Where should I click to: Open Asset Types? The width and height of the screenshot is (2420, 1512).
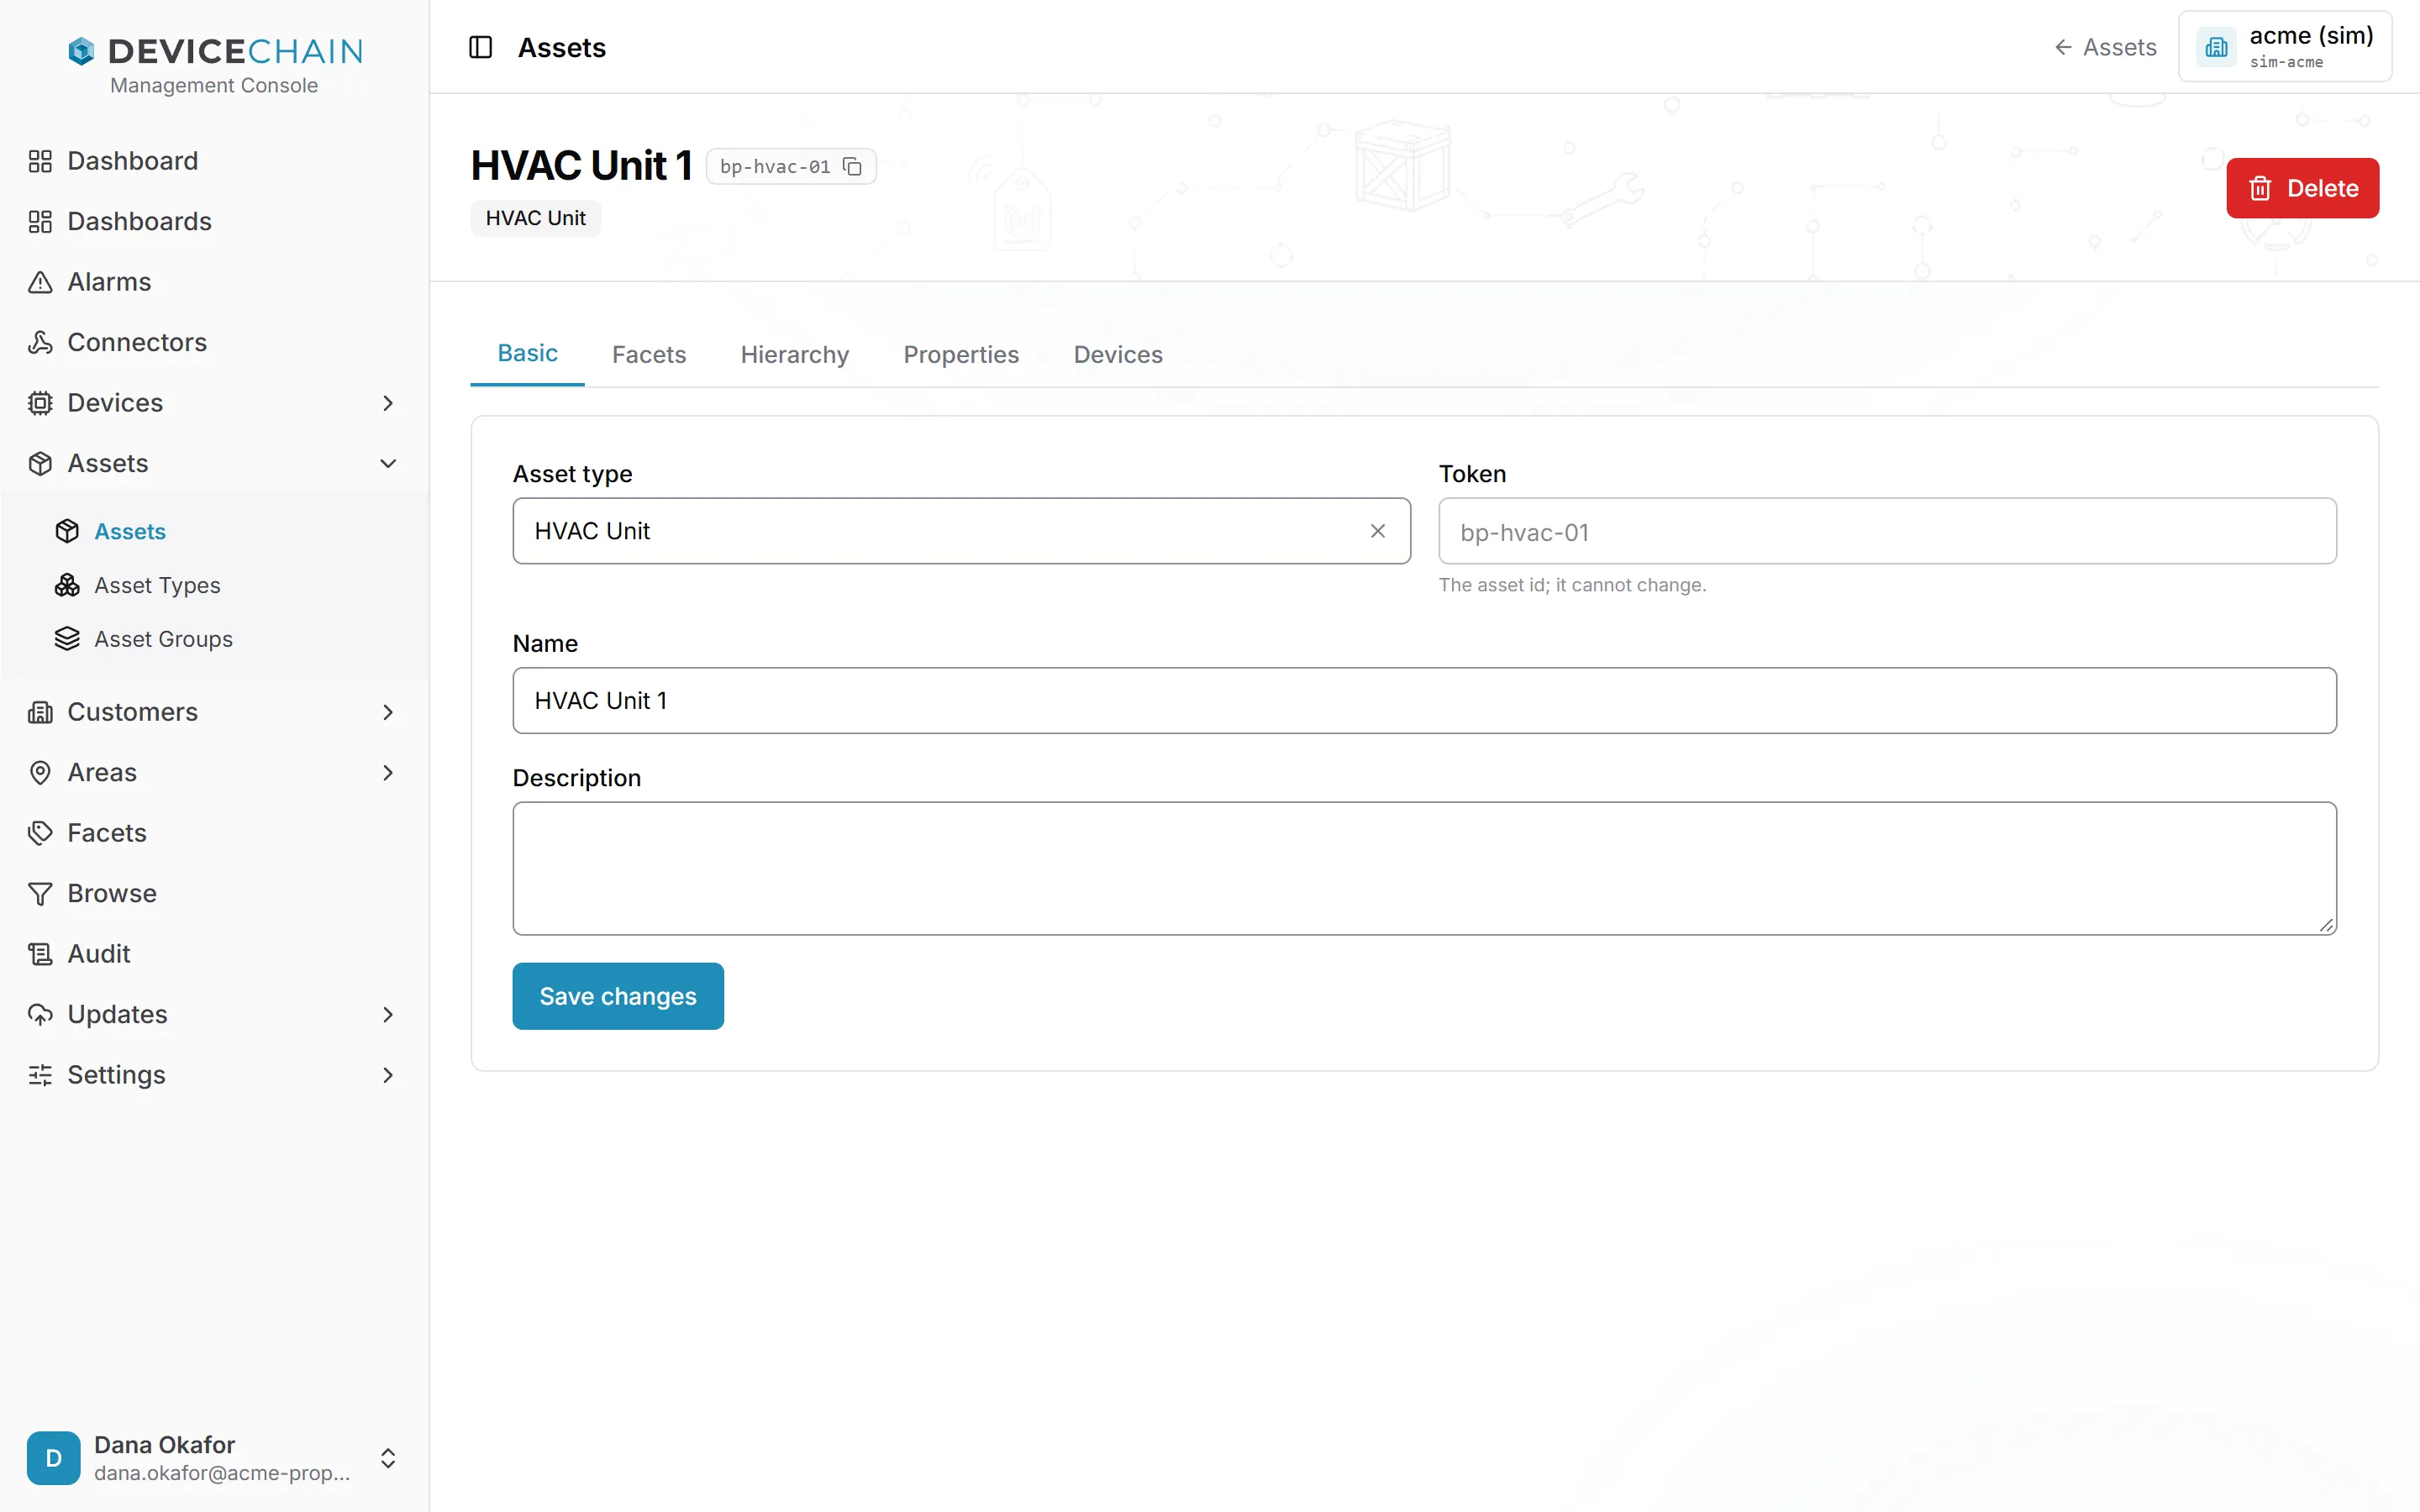157,585
